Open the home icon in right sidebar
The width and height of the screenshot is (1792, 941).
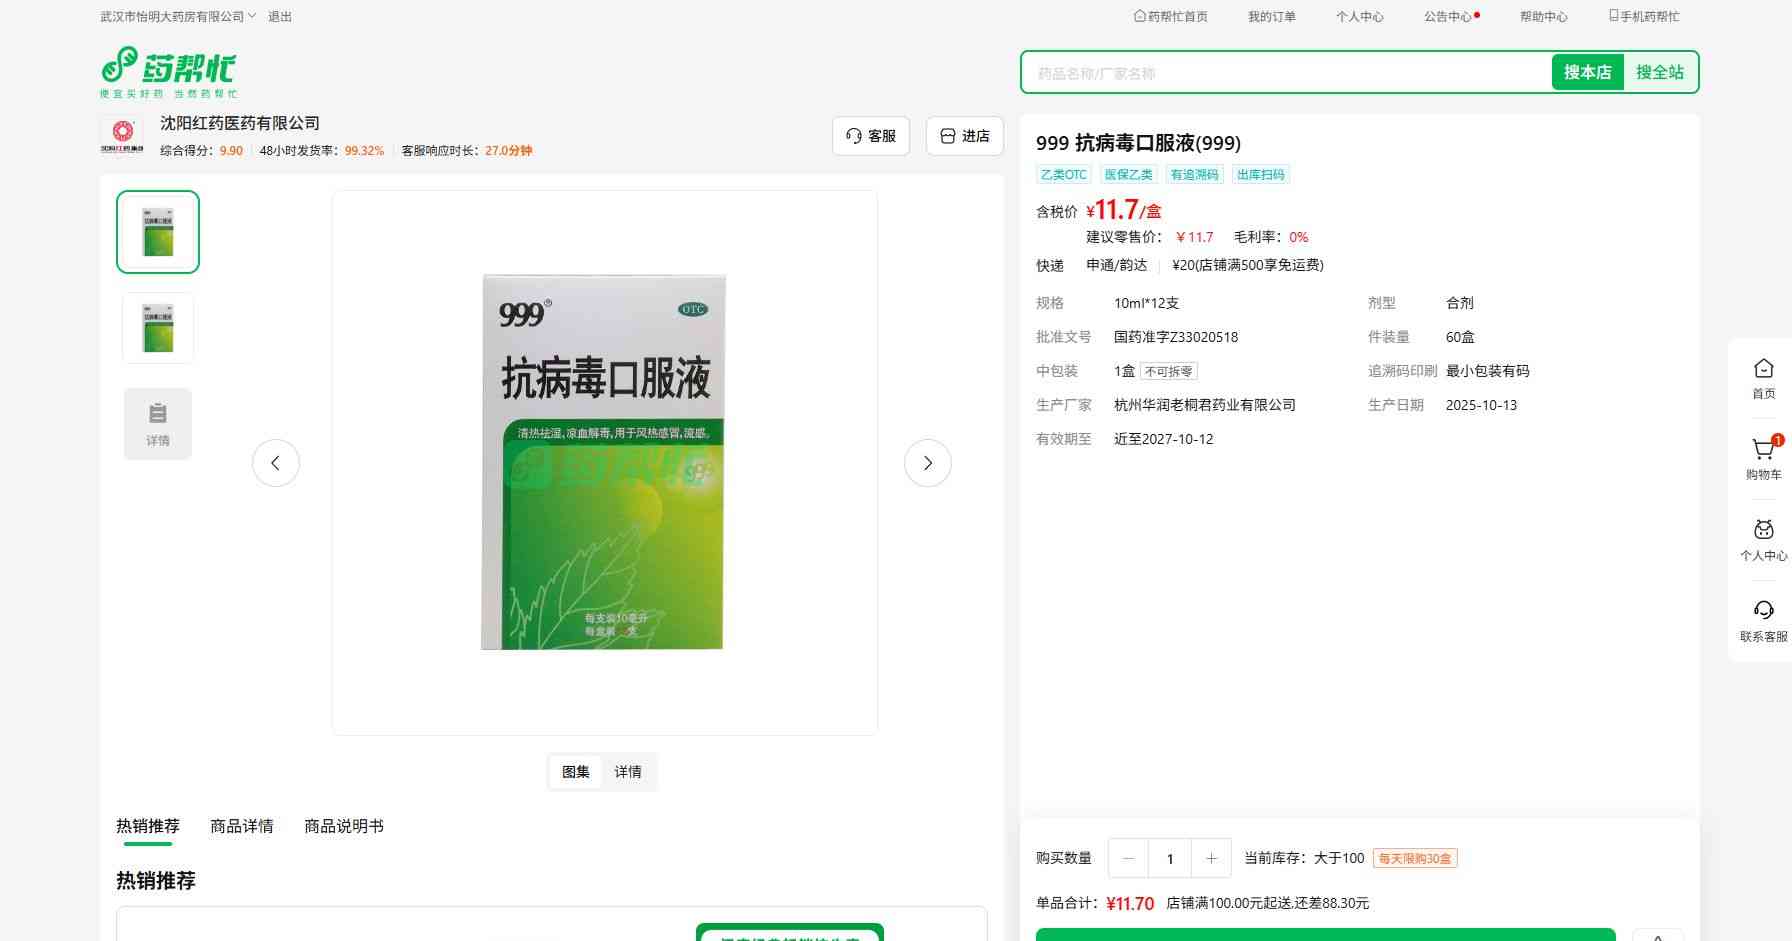(x=1763, y=370)
